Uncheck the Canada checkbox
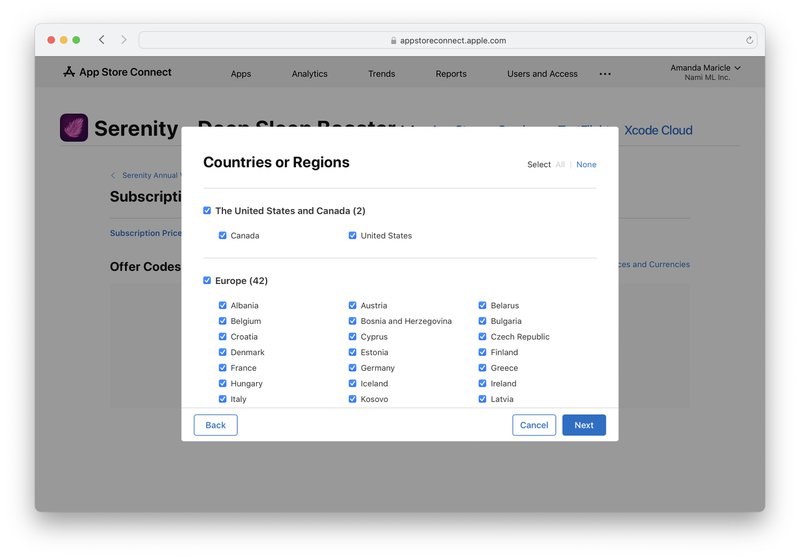This screenshot has height=558, width=800. [222, 235]
